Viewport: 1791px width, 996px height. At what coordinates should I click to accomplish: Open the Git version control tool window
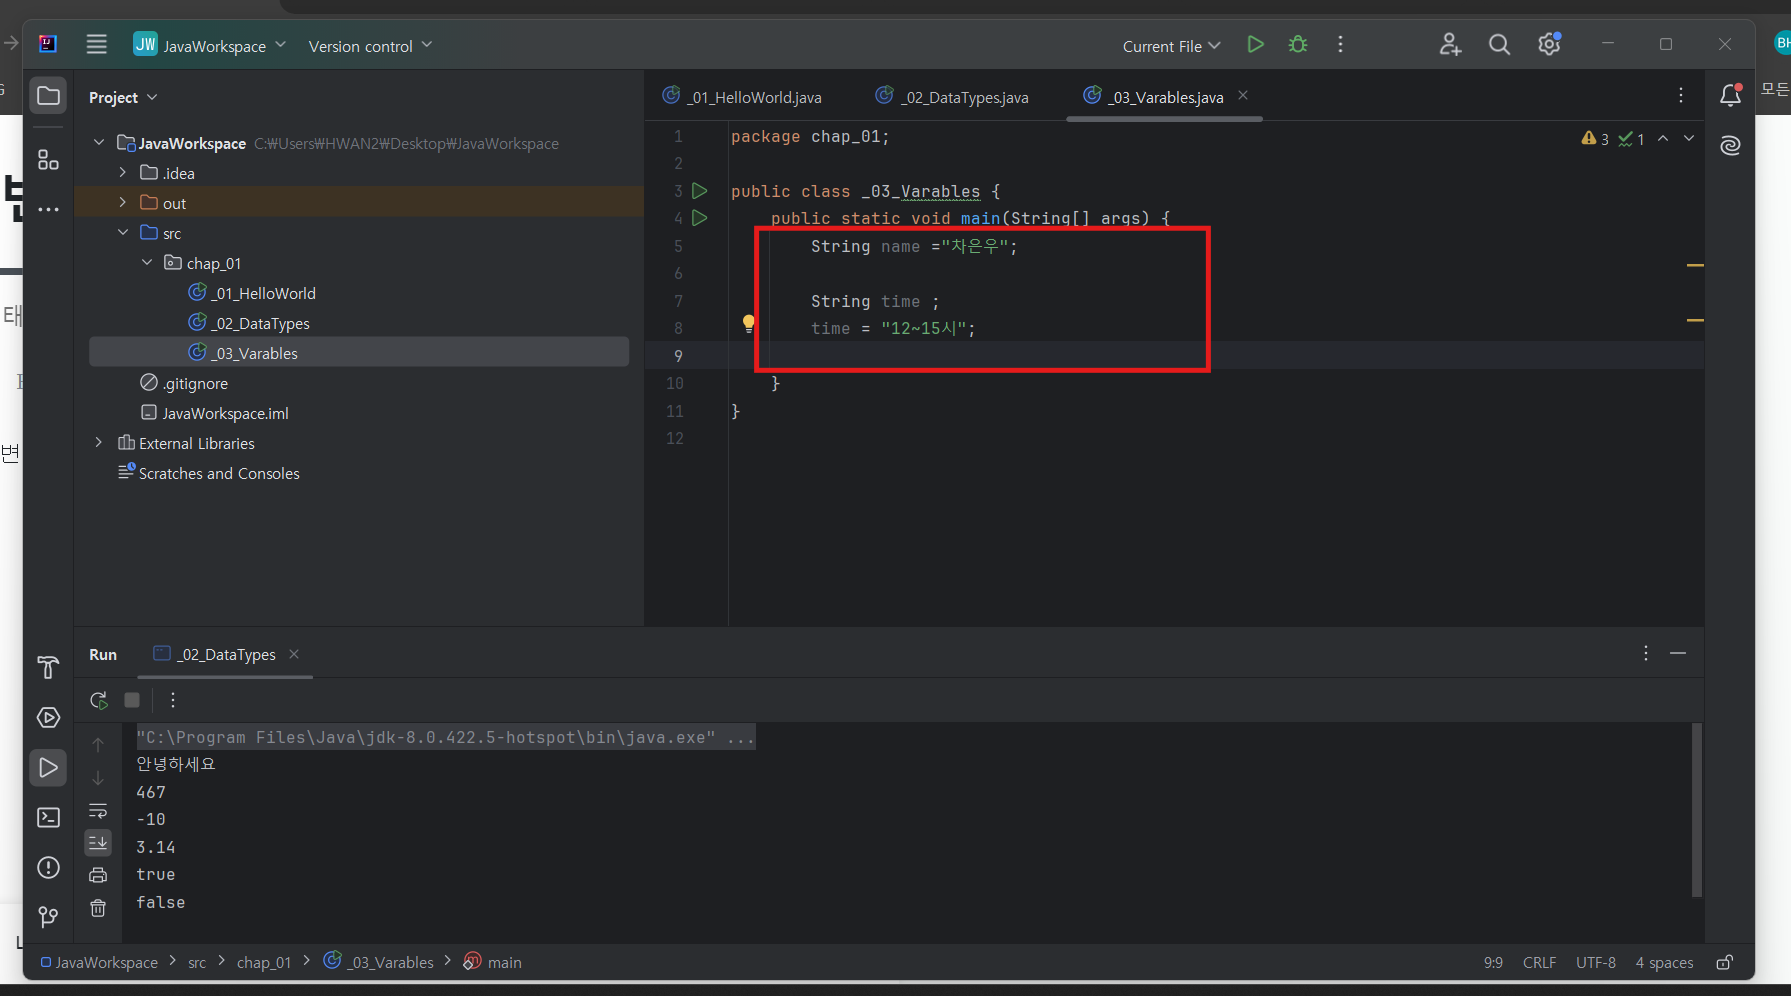point(48,917)
